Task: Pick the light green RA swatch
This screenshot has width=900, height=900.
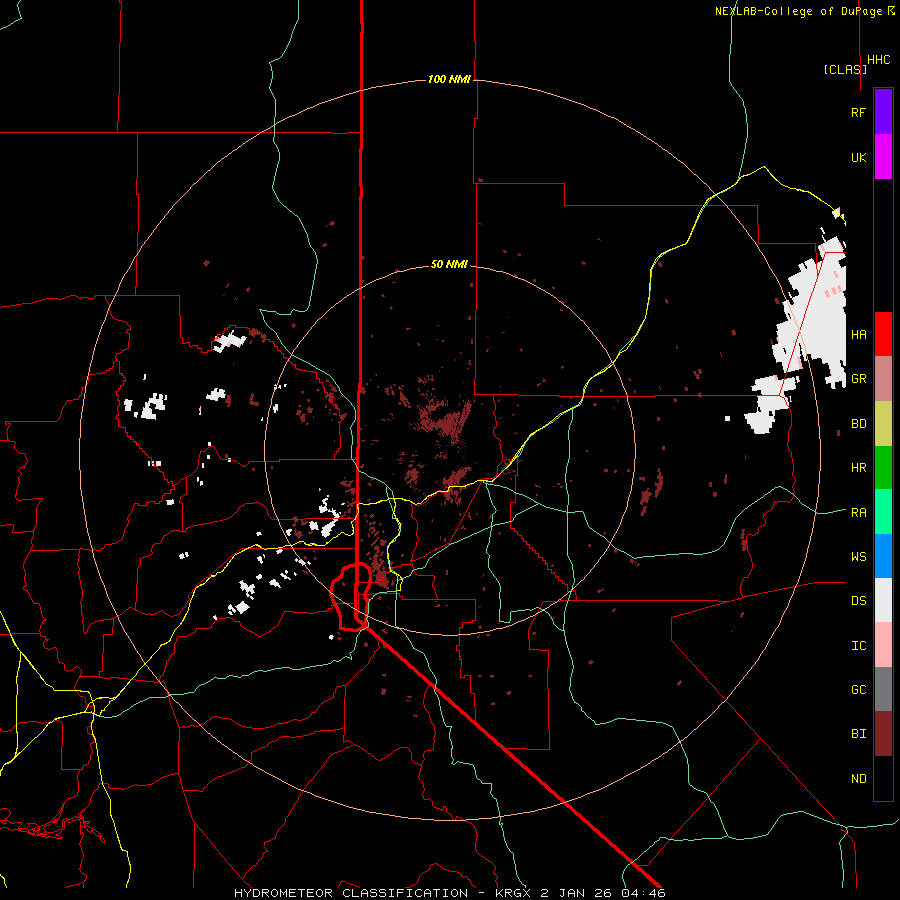Action: pos(883,512)
